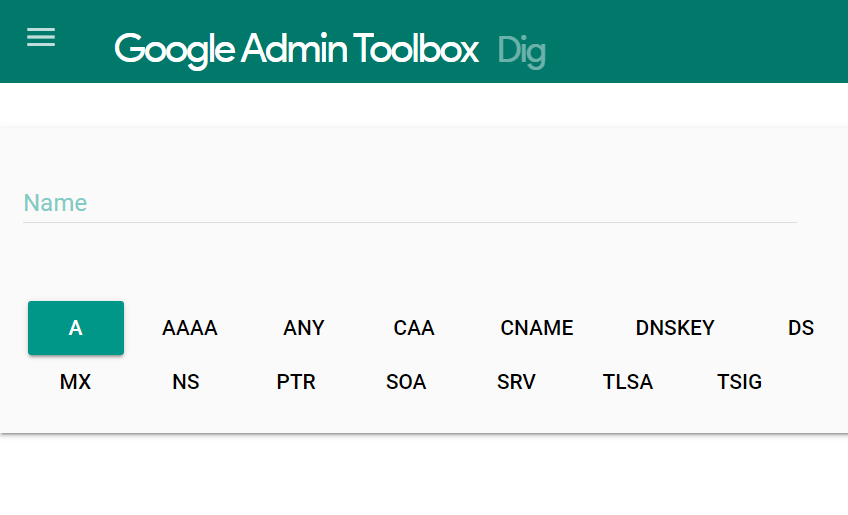Select the SRV record type
The height and width of the screenshot is (515, 848).
point(516,382)
